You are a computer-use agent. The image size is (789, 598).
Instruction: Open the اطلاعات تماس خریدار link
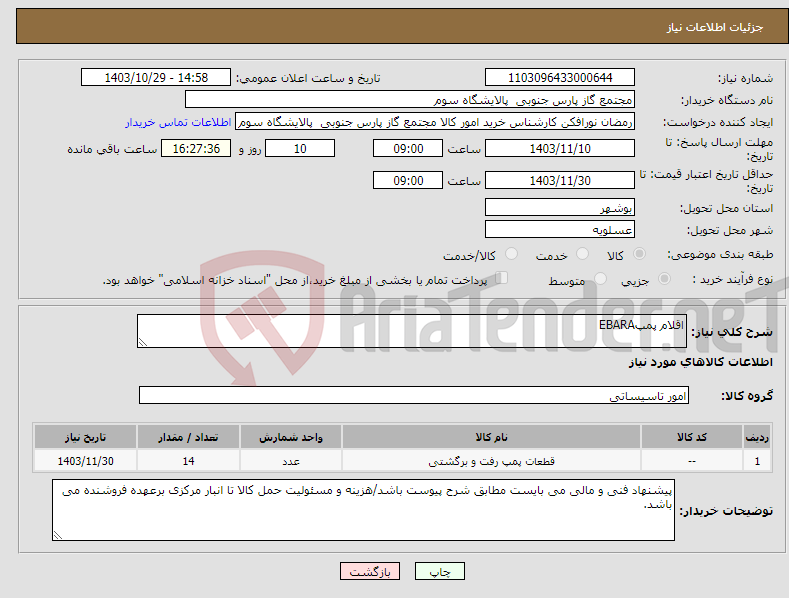178,122
